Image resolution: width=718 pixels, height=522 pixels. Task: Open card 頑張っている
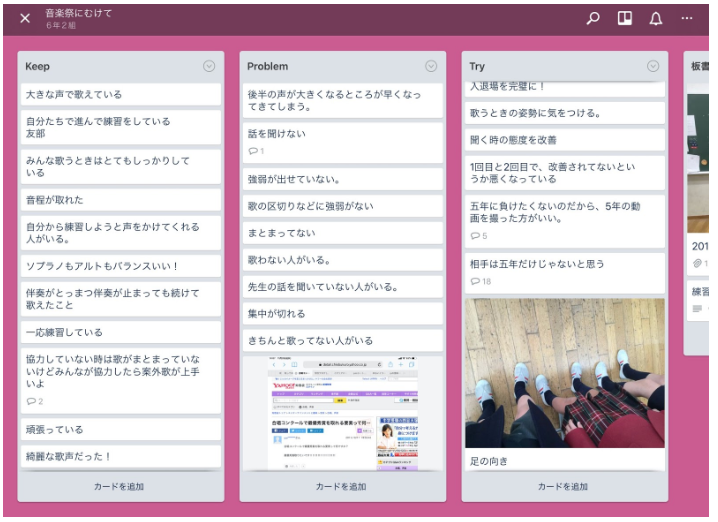point(121,430)
